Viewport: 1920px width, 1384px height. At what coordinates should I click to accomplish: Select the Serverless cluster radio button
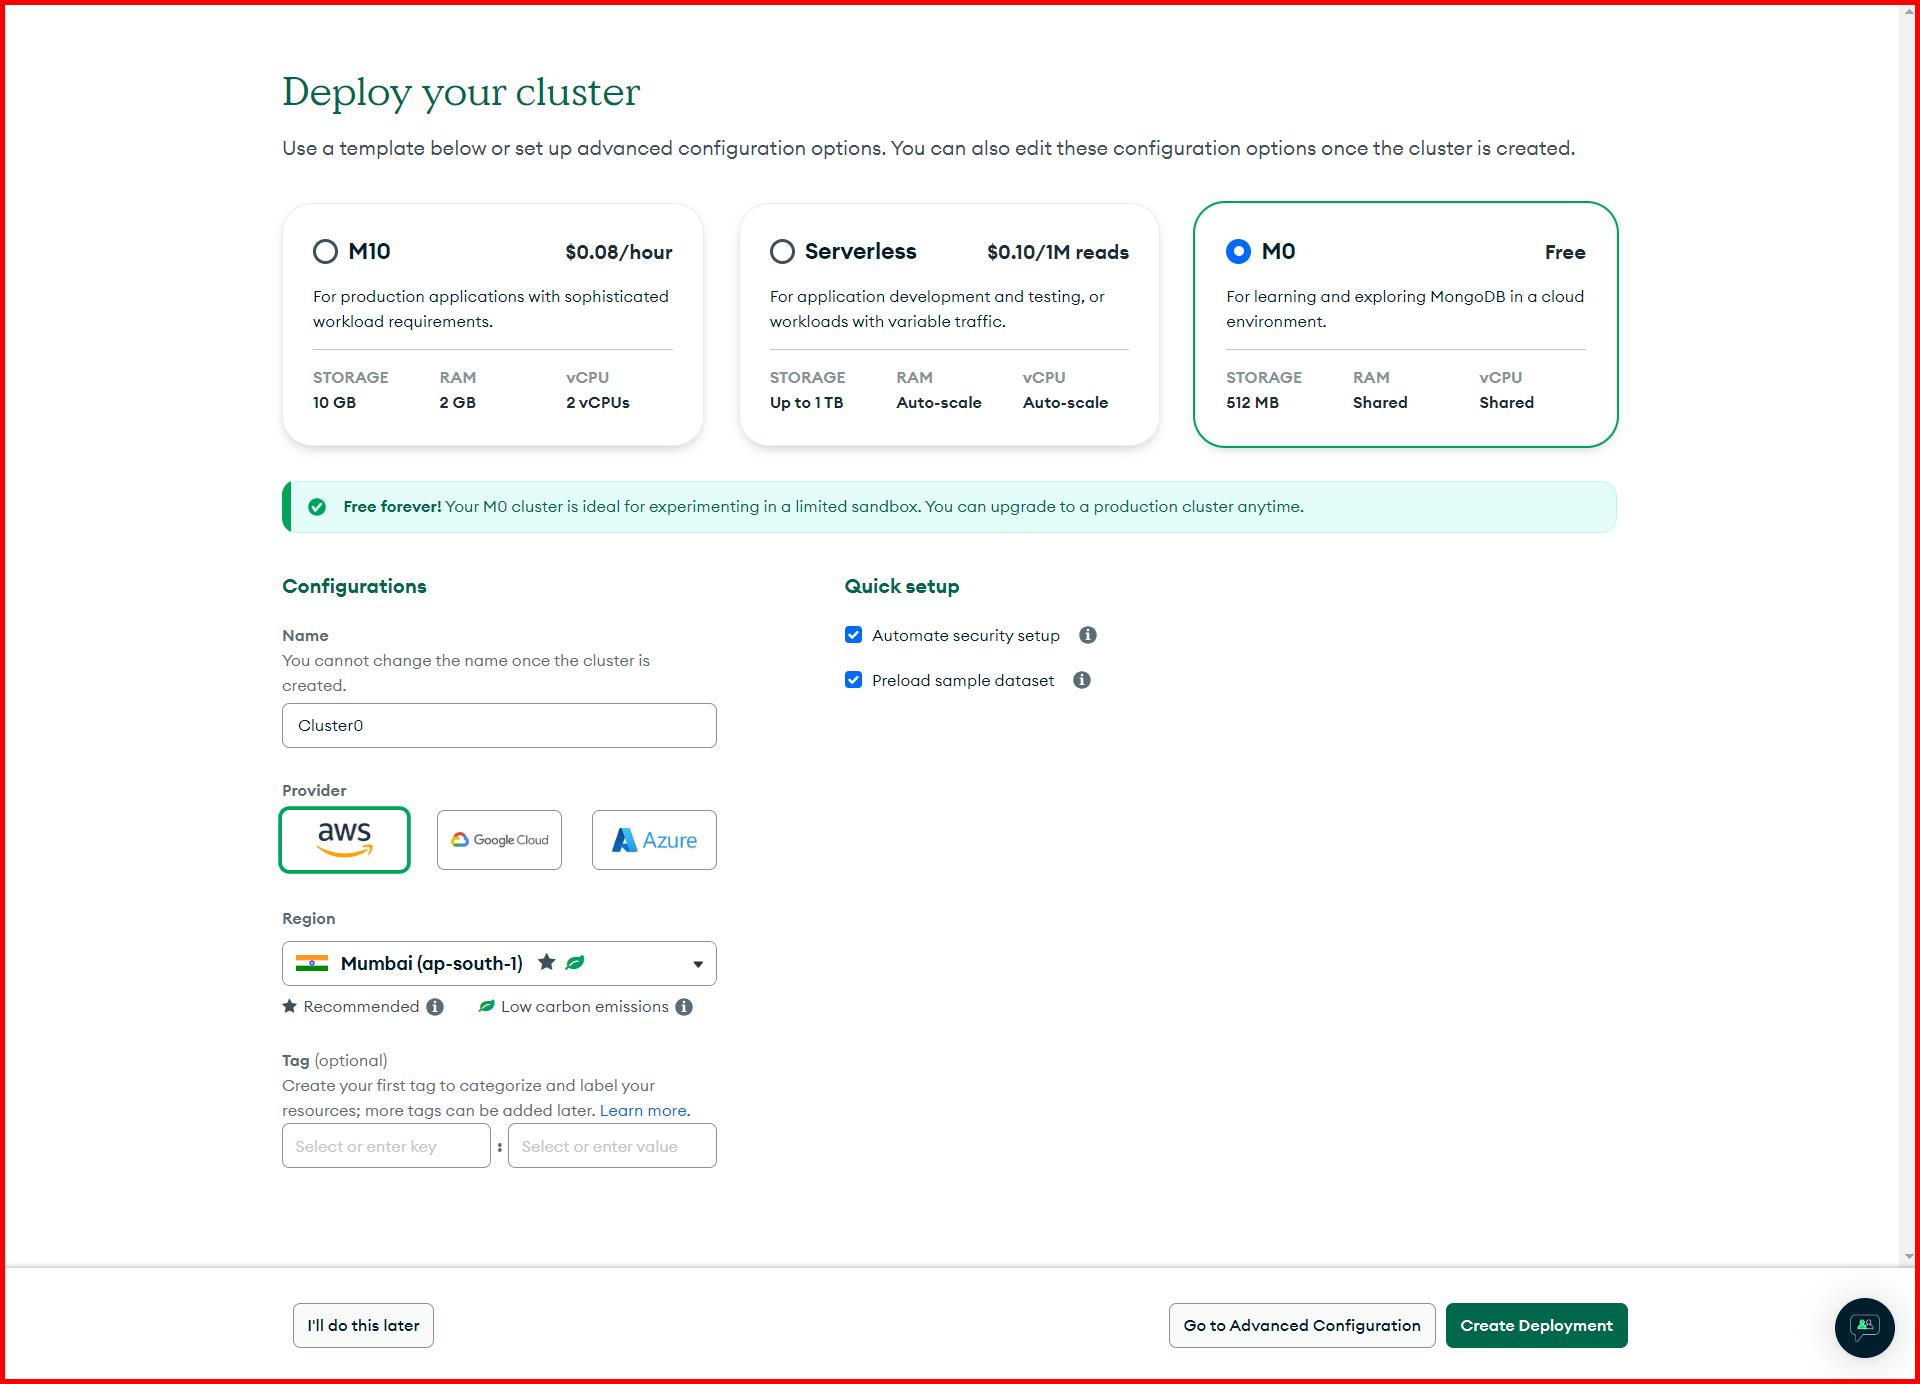coord(782,251)
